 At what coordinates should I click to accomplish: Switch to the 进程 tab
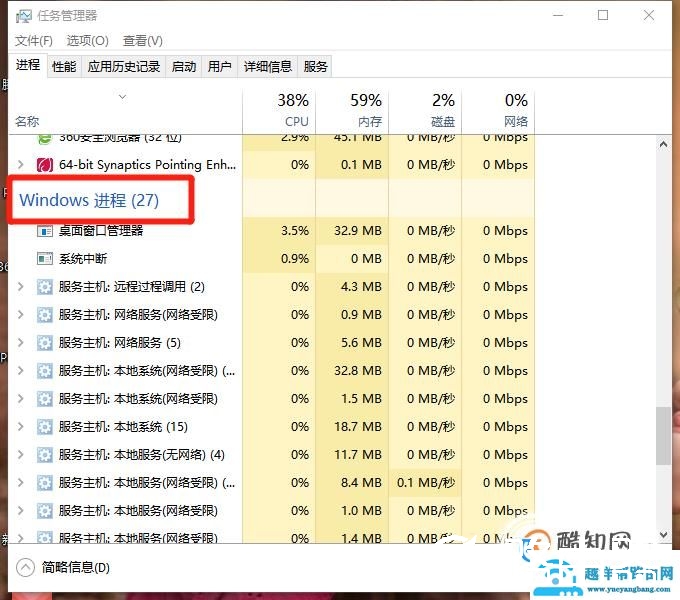[x=28, y=65]
